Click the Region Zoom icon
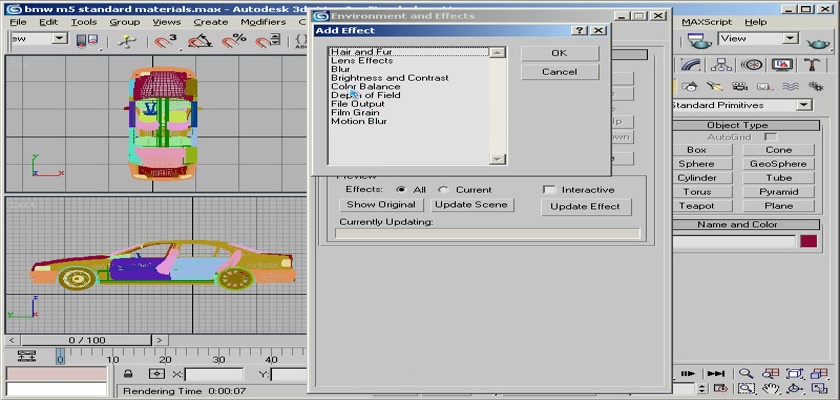840x400 pixels. [746, 388]
